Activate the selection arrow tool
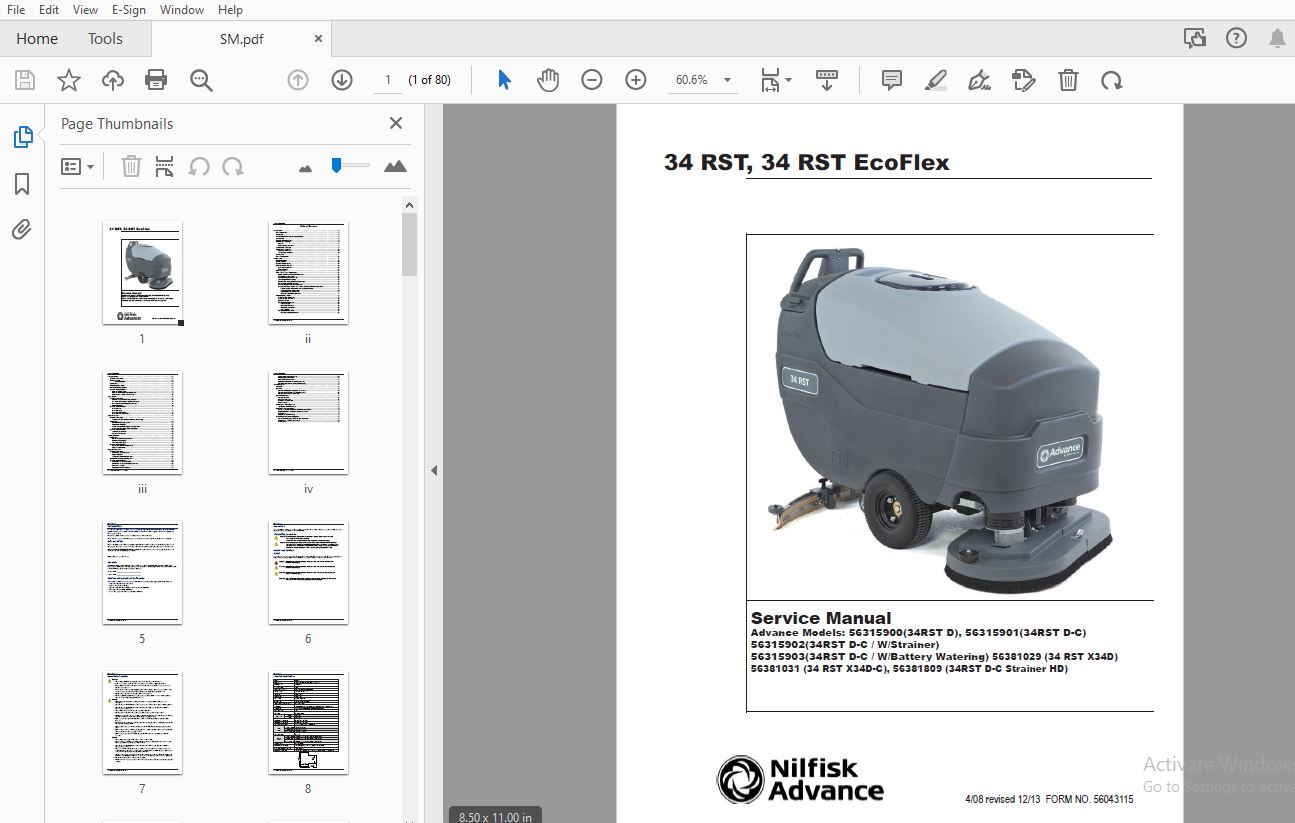 pos(504,80)
